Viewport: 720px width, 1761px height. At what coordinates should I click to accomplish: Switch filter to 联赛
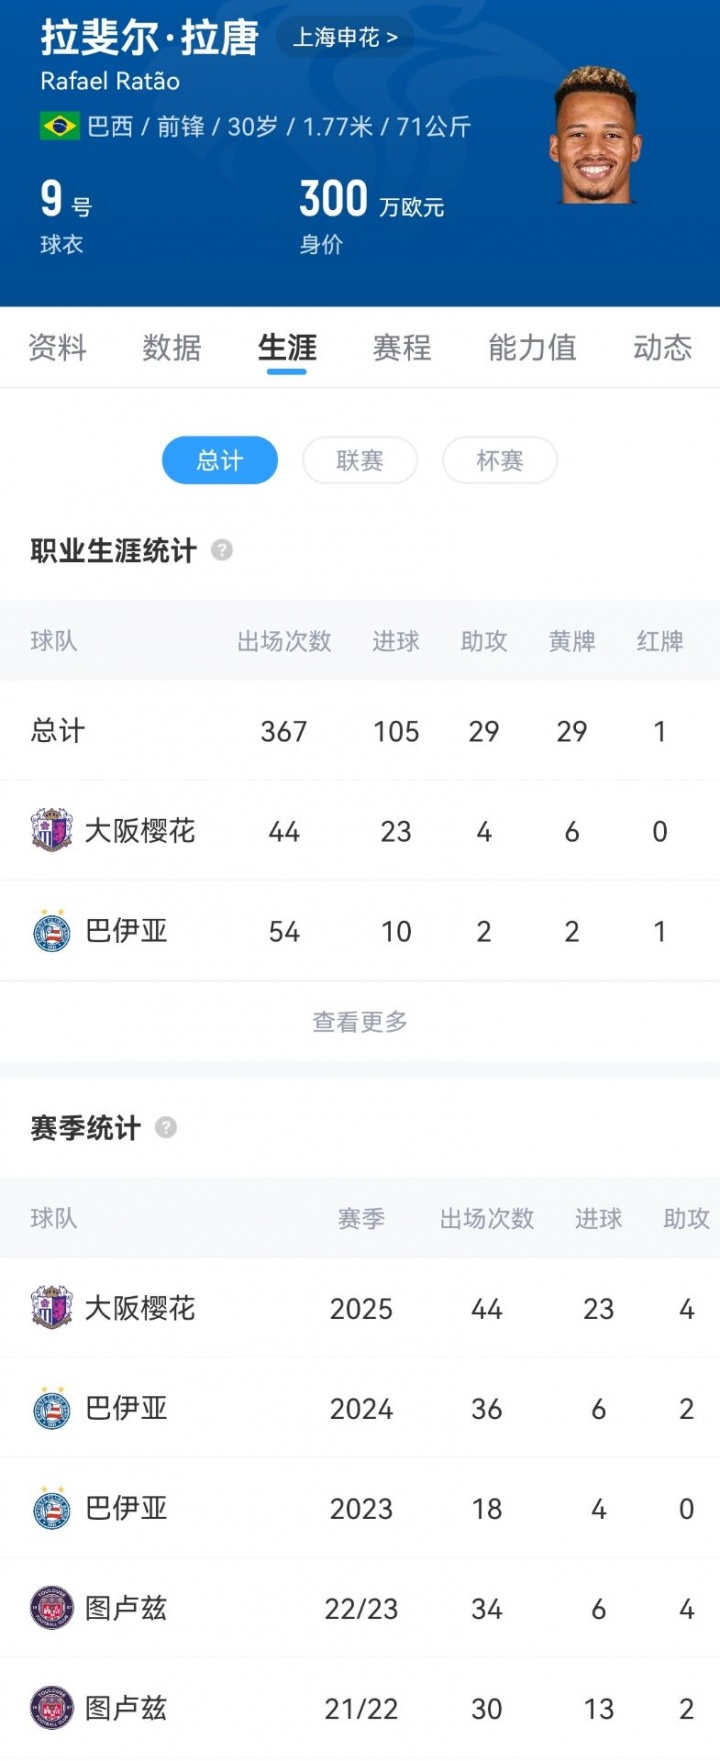pos(360,460)
